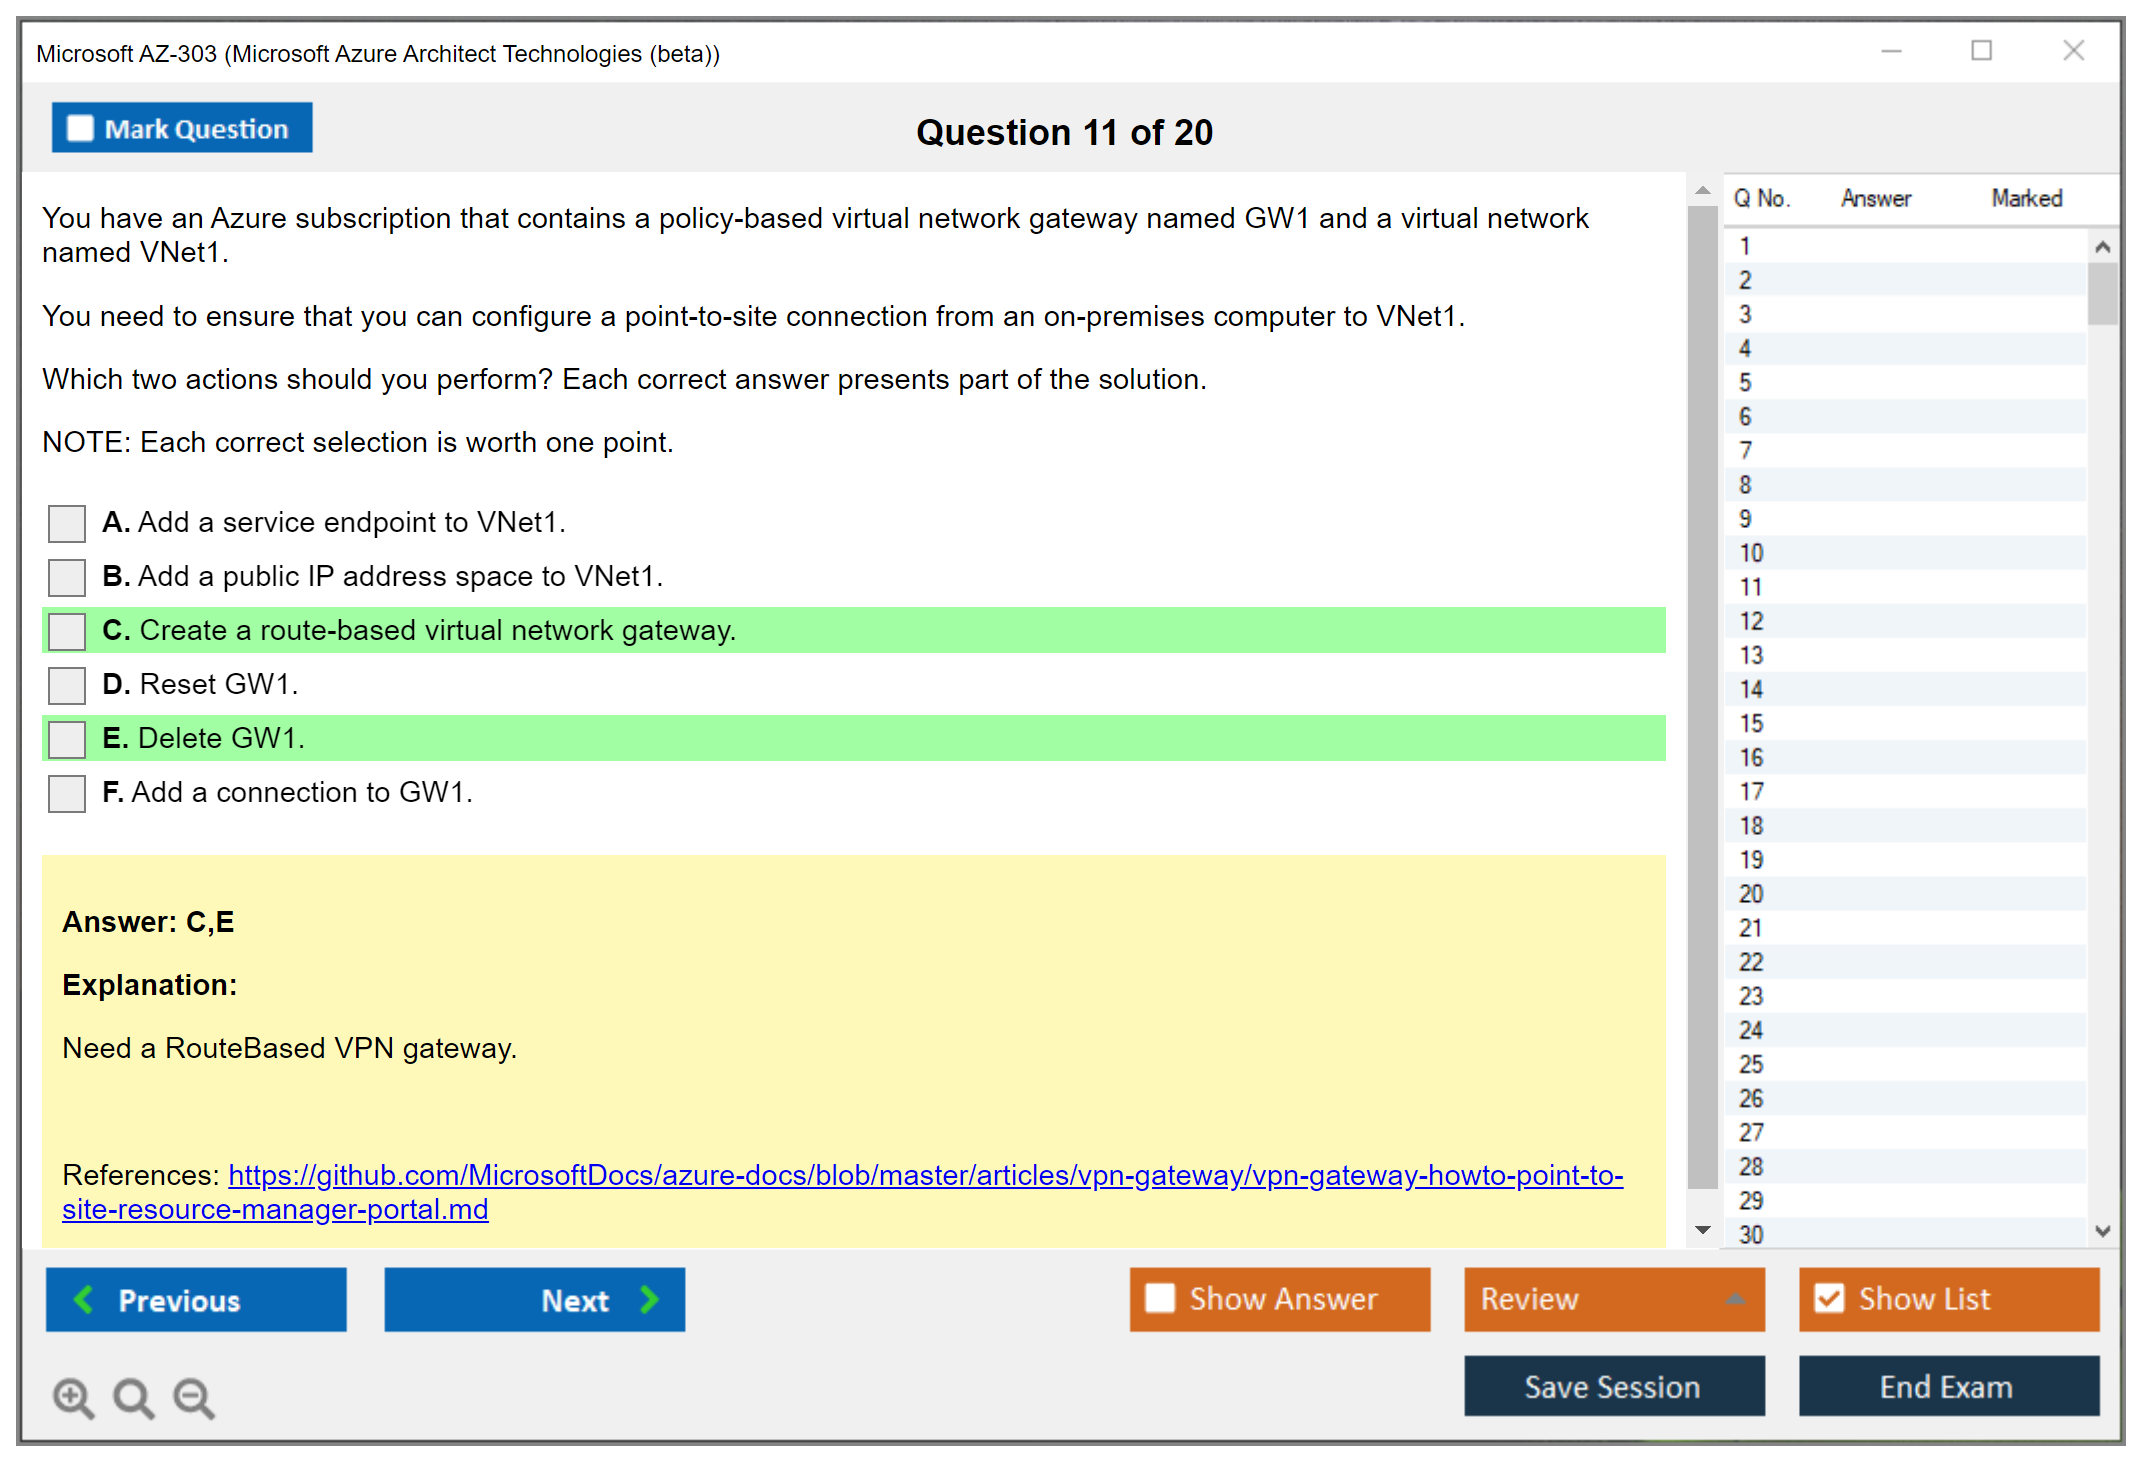Viewport: 2150px width, 1470px height.
Task: Click the reset zoom magnifier icon
Action: [133, 1397]
